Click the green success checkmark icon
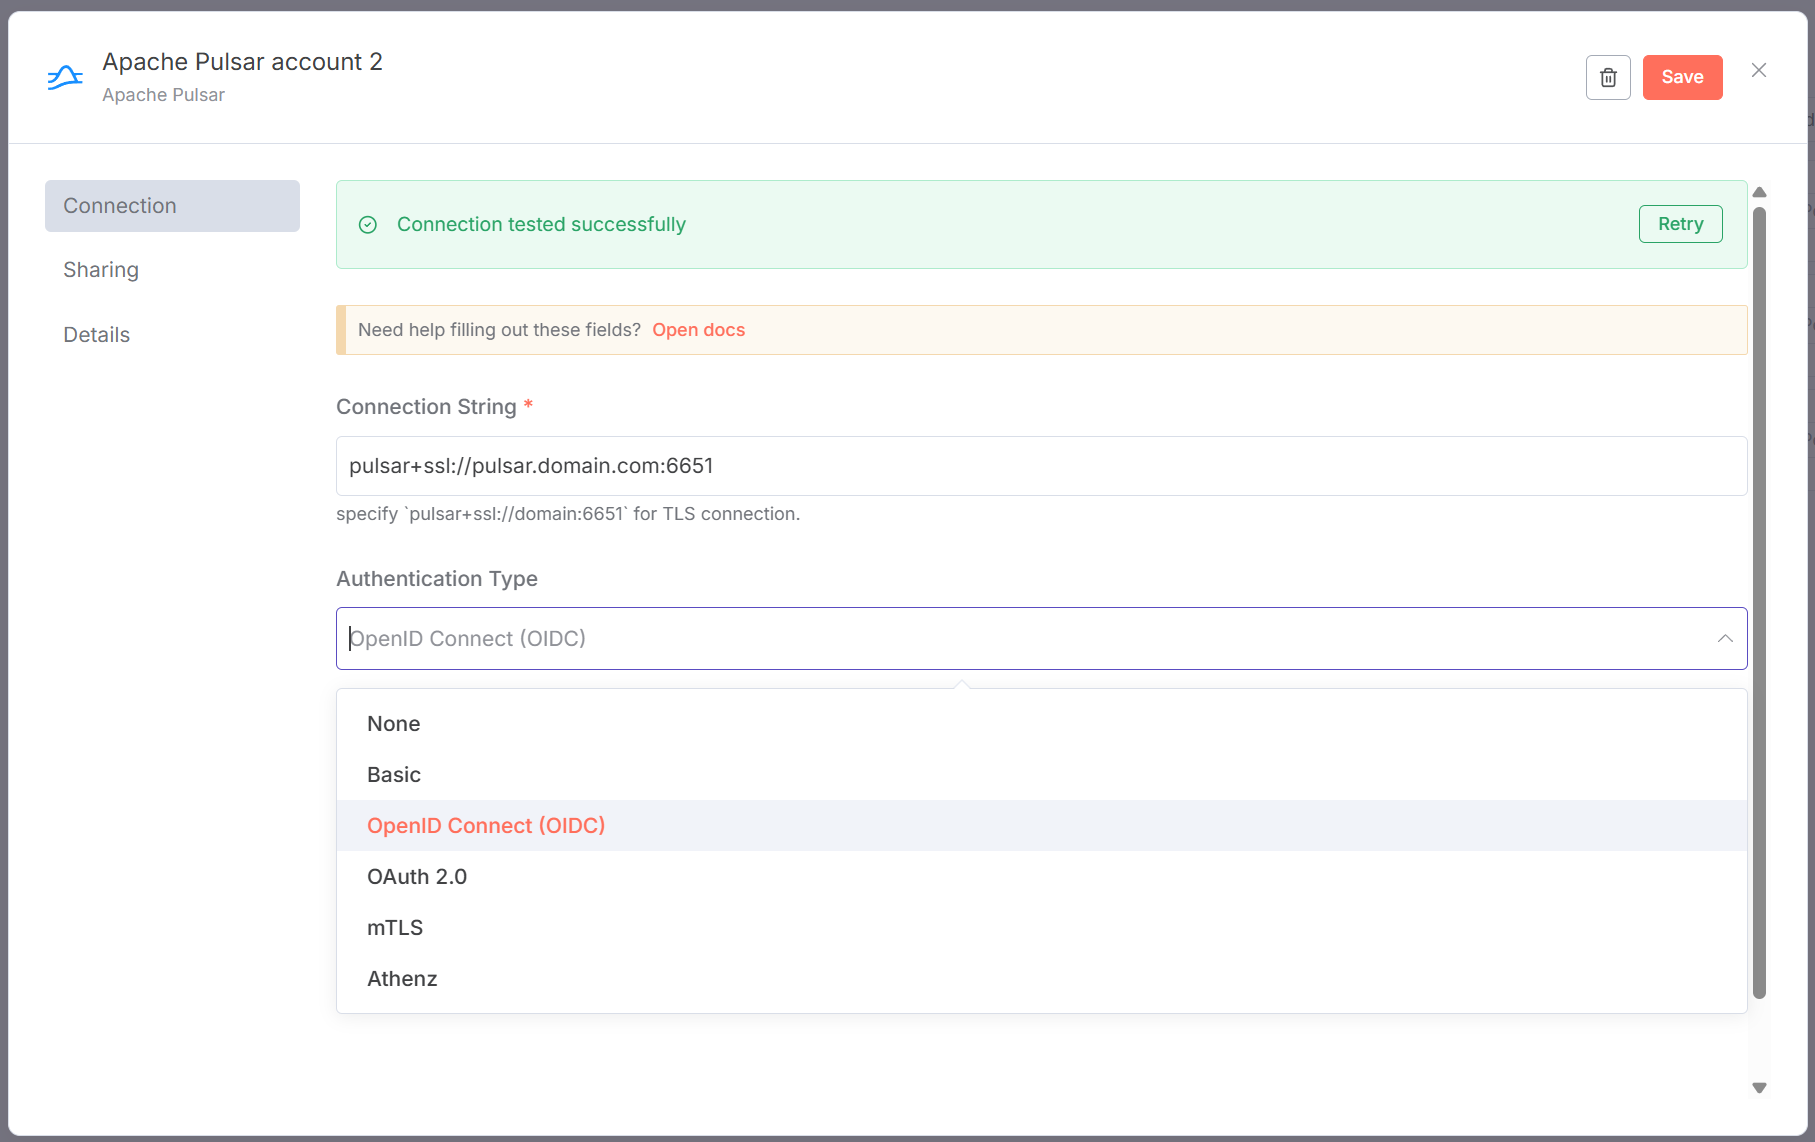The width and height of the screenshot is (1815, 1142). point(368,225)
